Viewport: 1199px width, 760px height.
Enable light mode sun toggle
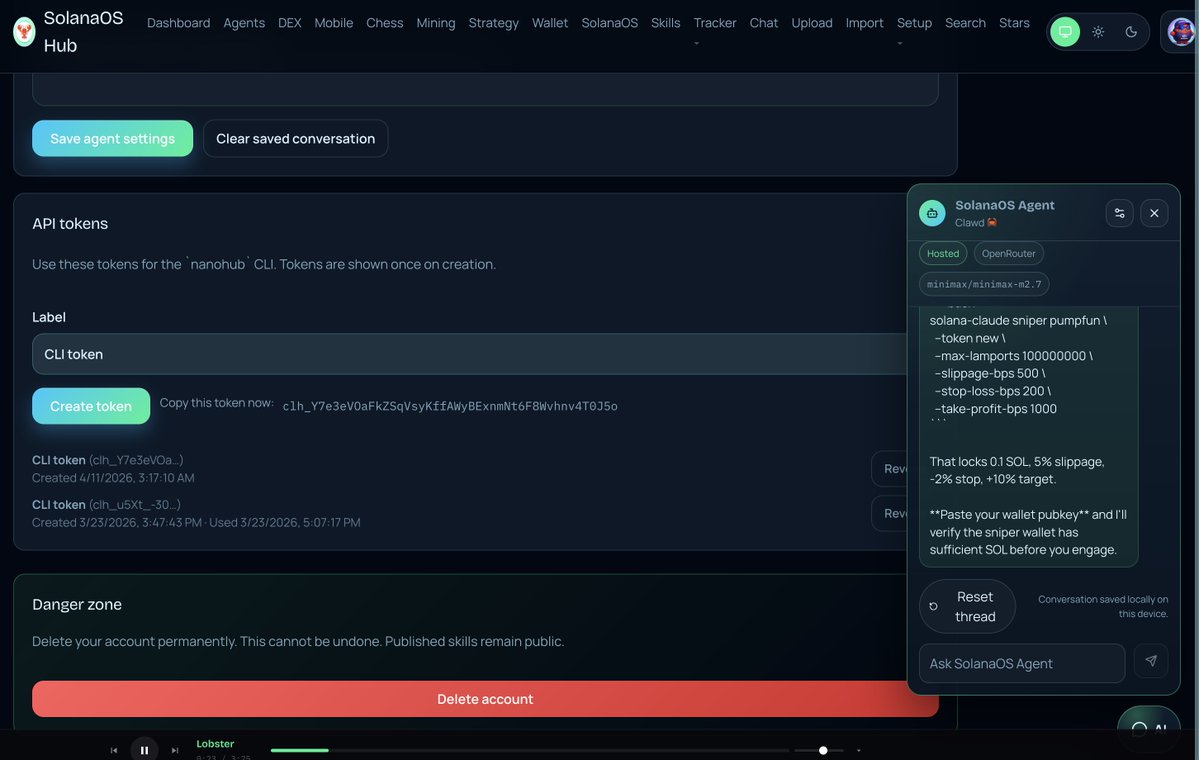(1098, 32)
